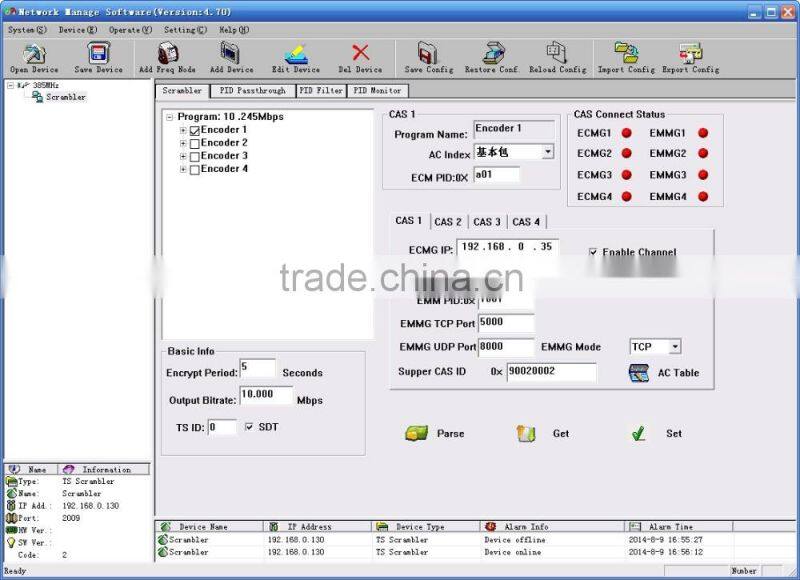Toggle the Enable Channel checkbox
This screenshot has width=800, height=580.
593,252
